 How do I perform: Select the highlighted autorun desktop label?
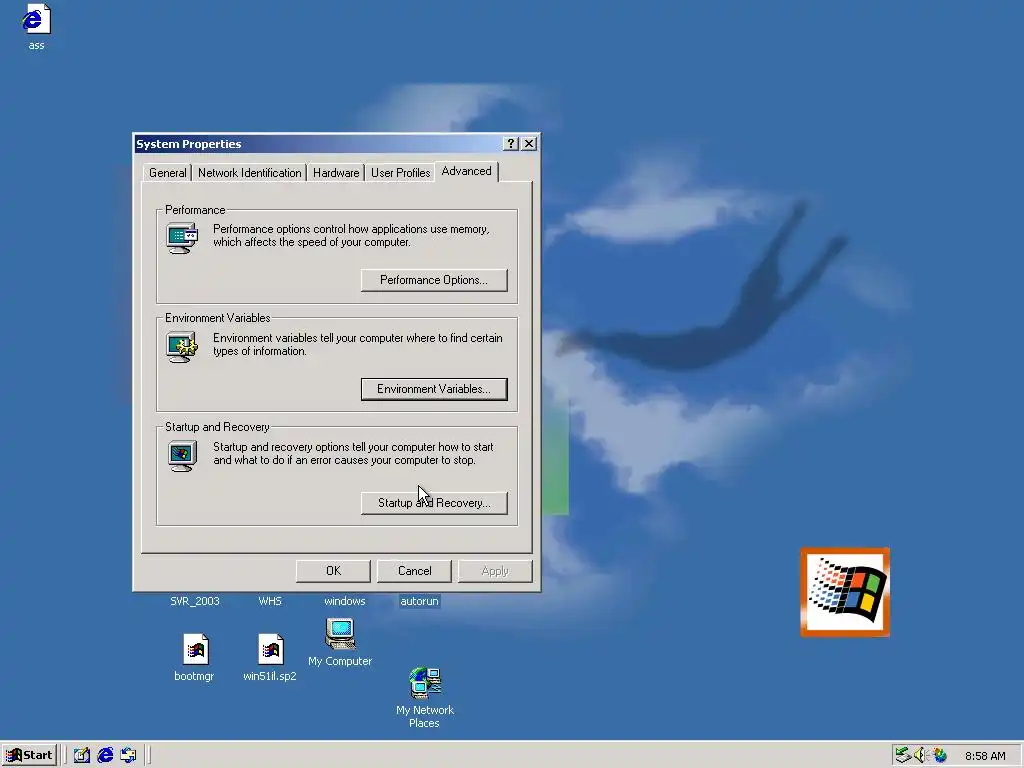419,601
